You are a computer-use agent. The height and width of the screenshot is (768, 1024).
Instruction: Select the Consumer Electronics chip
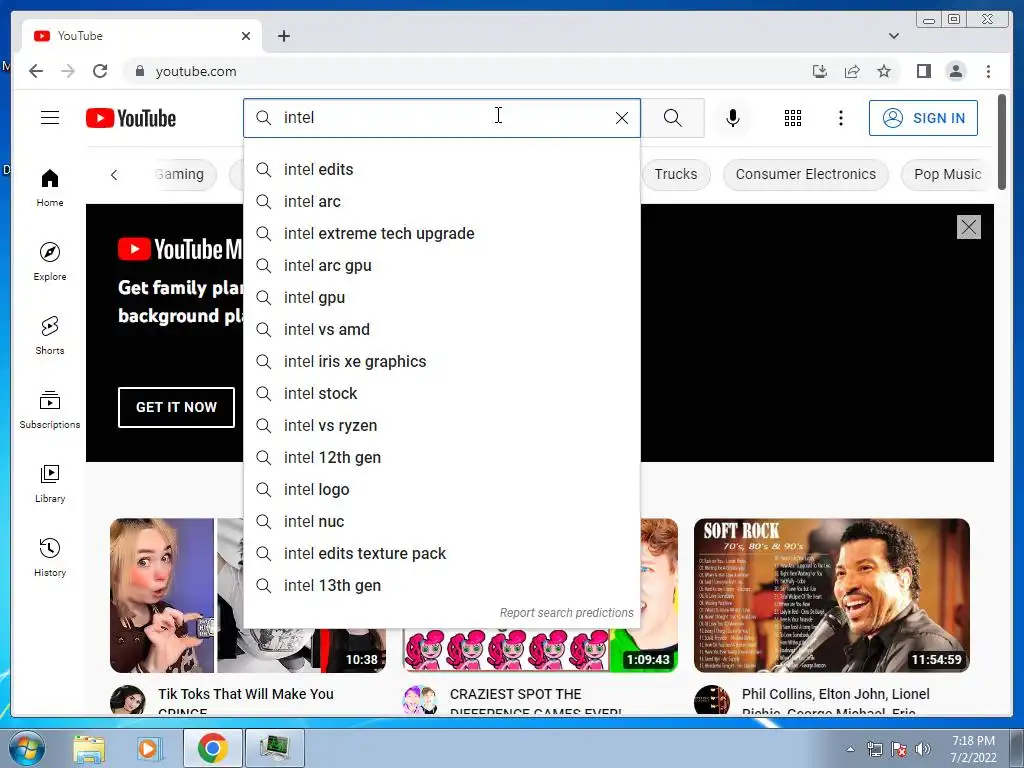(805, 174)
